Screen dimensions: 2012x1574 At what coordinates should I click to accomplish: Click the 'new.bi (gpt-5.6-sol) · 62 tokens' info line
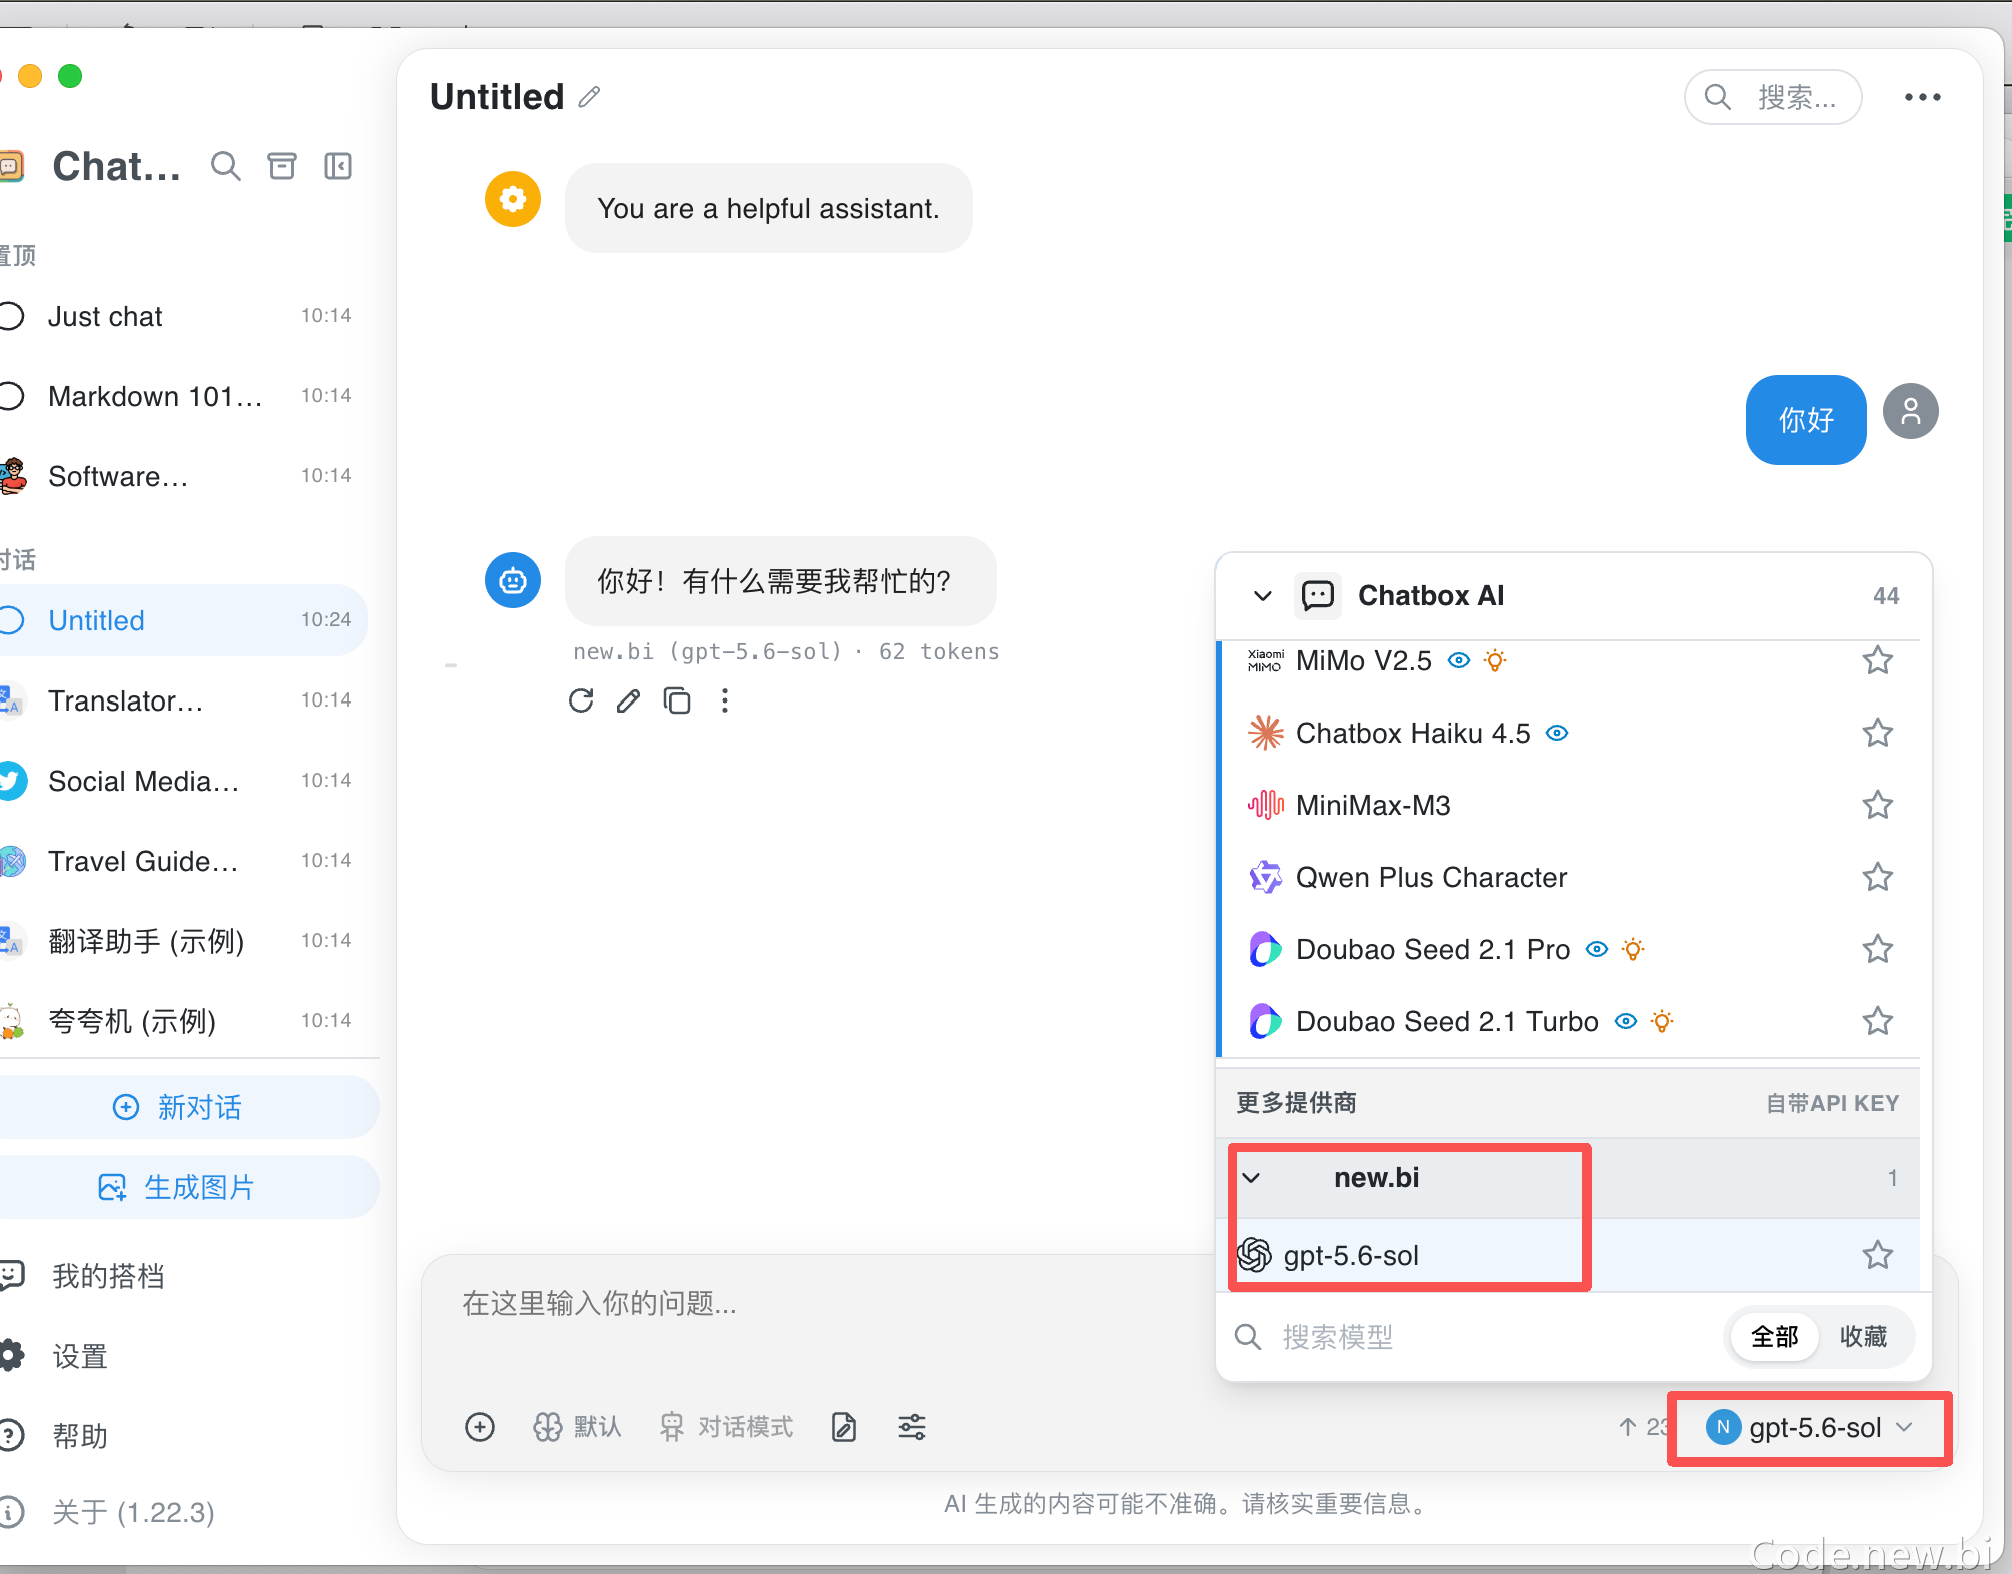(x=786, y=652)
